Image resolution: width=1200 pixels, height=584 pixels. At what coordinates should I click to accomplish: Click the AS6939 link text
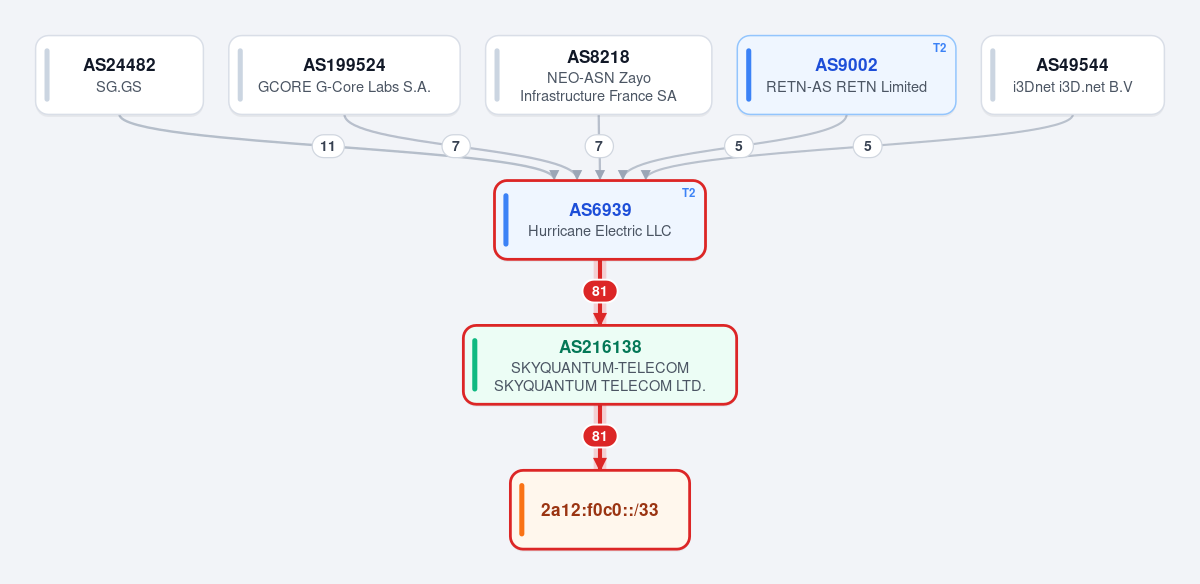pos(600,210)
